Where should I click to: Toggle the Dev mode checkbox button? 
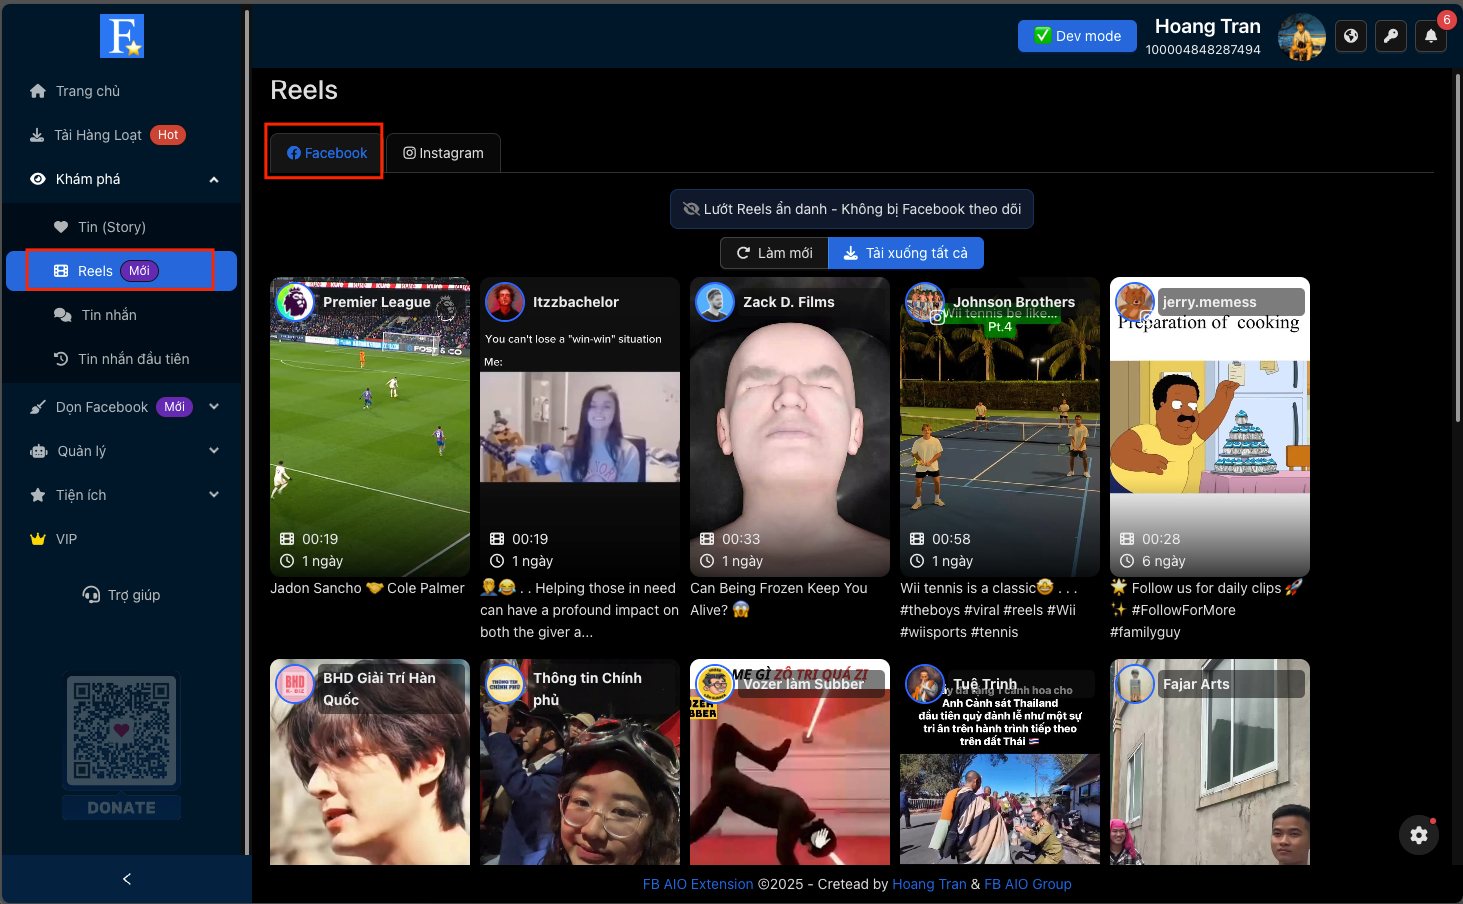coord(1077,36)
